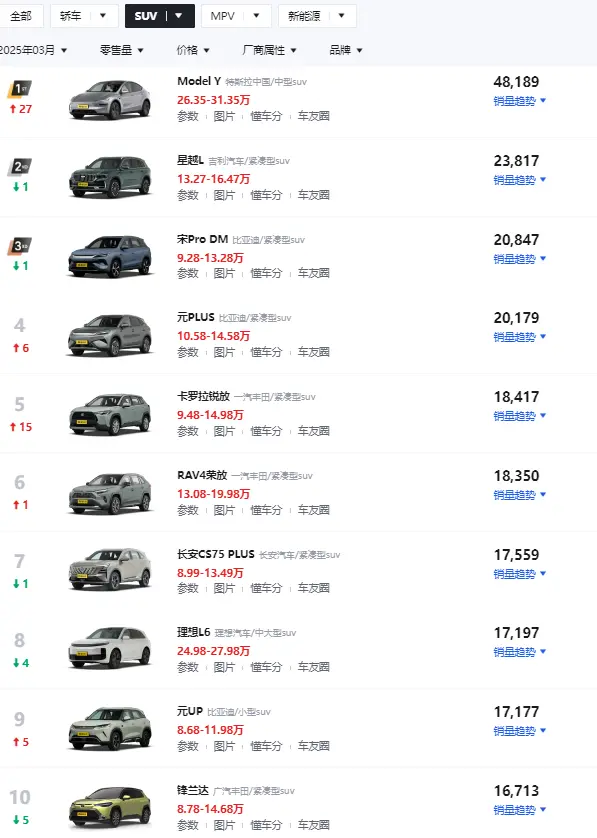The width and height of the screenshot is (597, 838).
Task: Open the 锋兰达 yellow-green car image
Action: (x=110, y=807)
